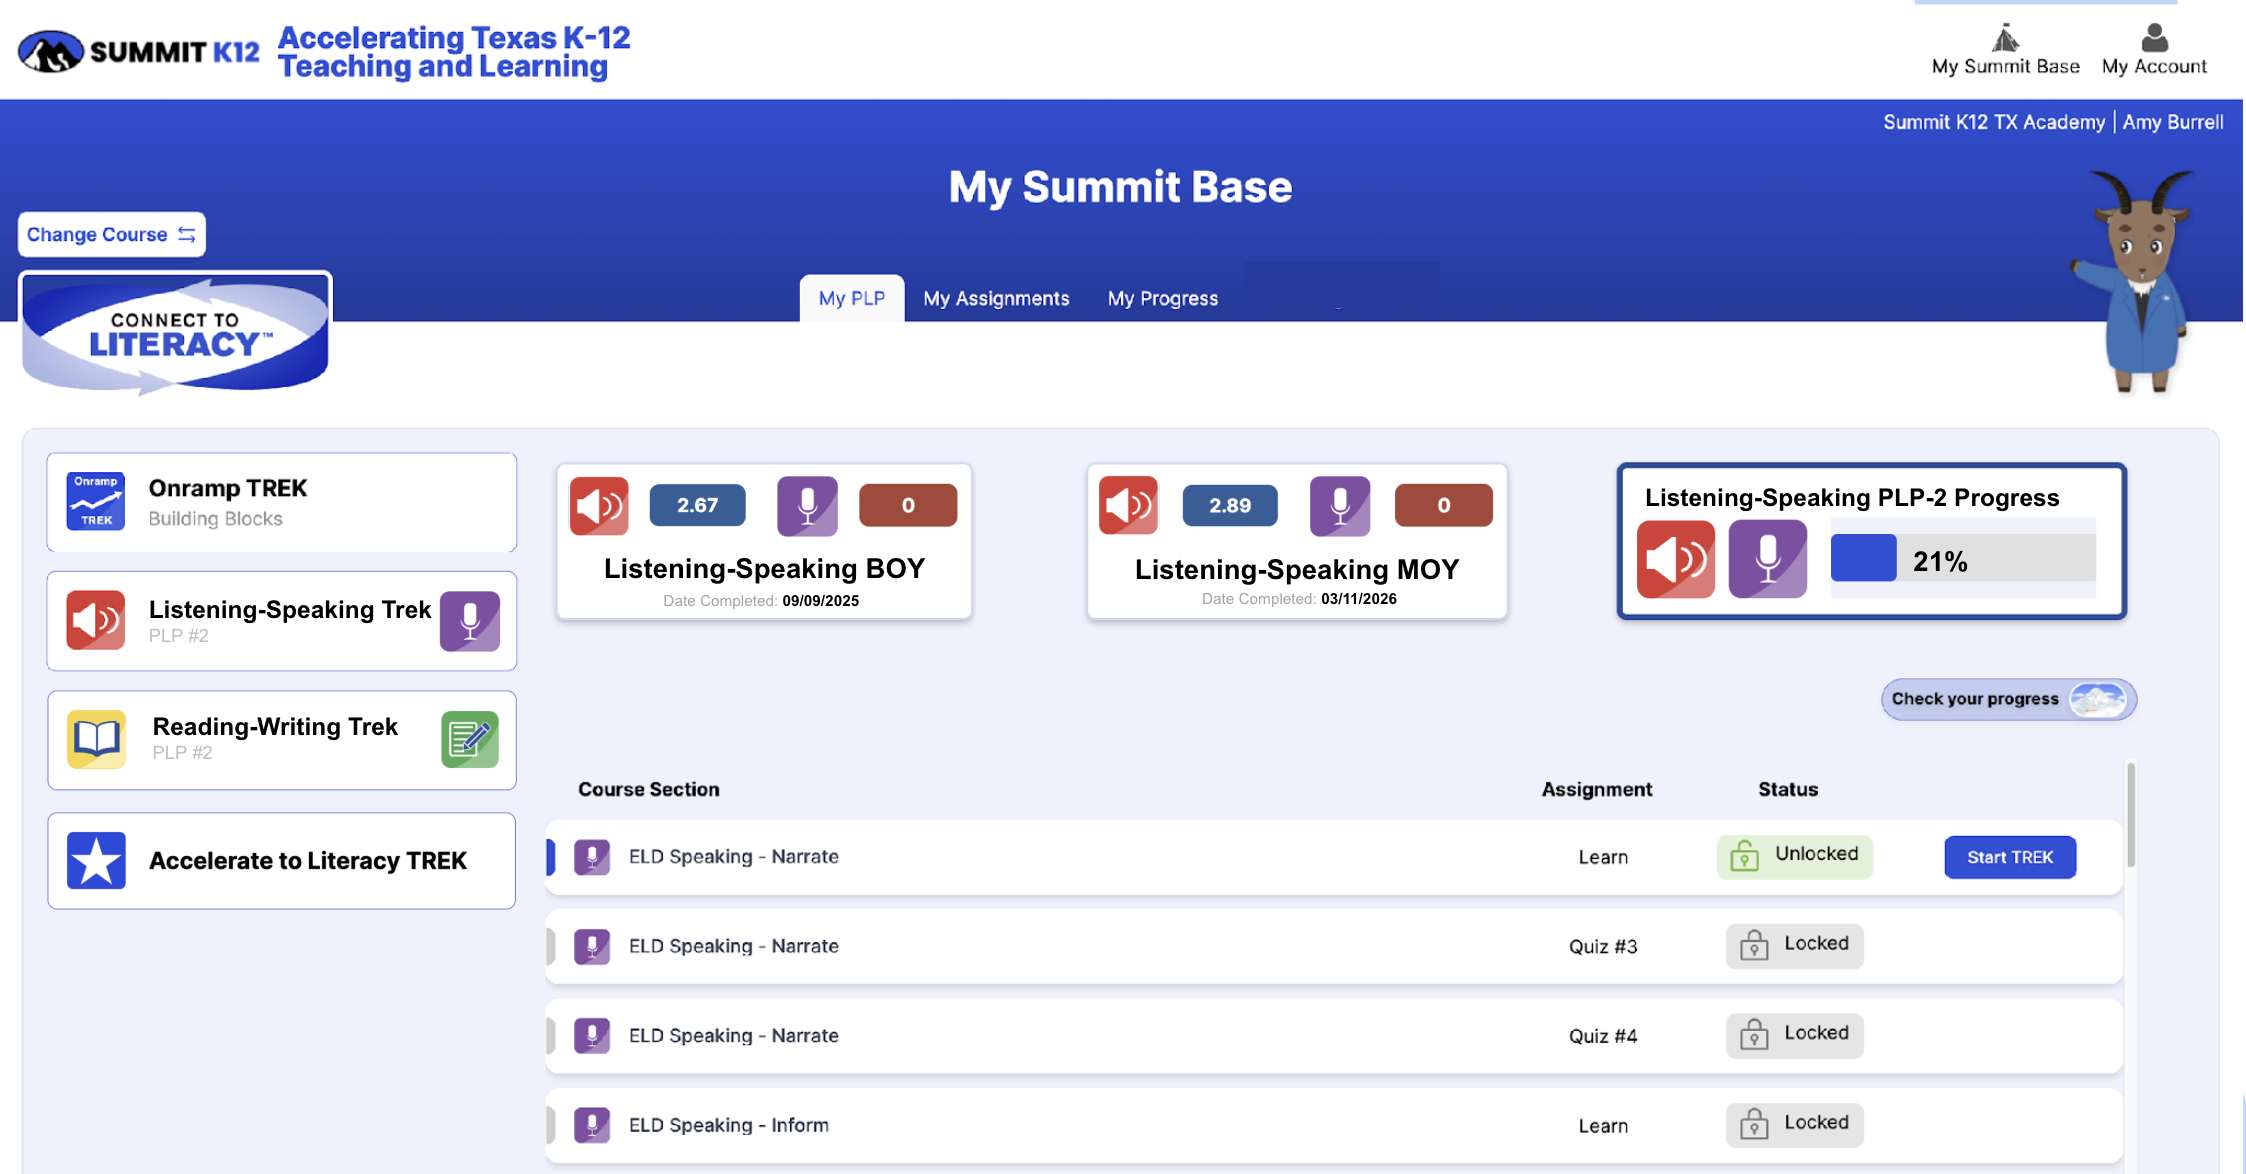Viewport: 2246px width, 1174px height.
Task: Click listening speaker icon in BOY card
Action: click(x=599, y=505)
